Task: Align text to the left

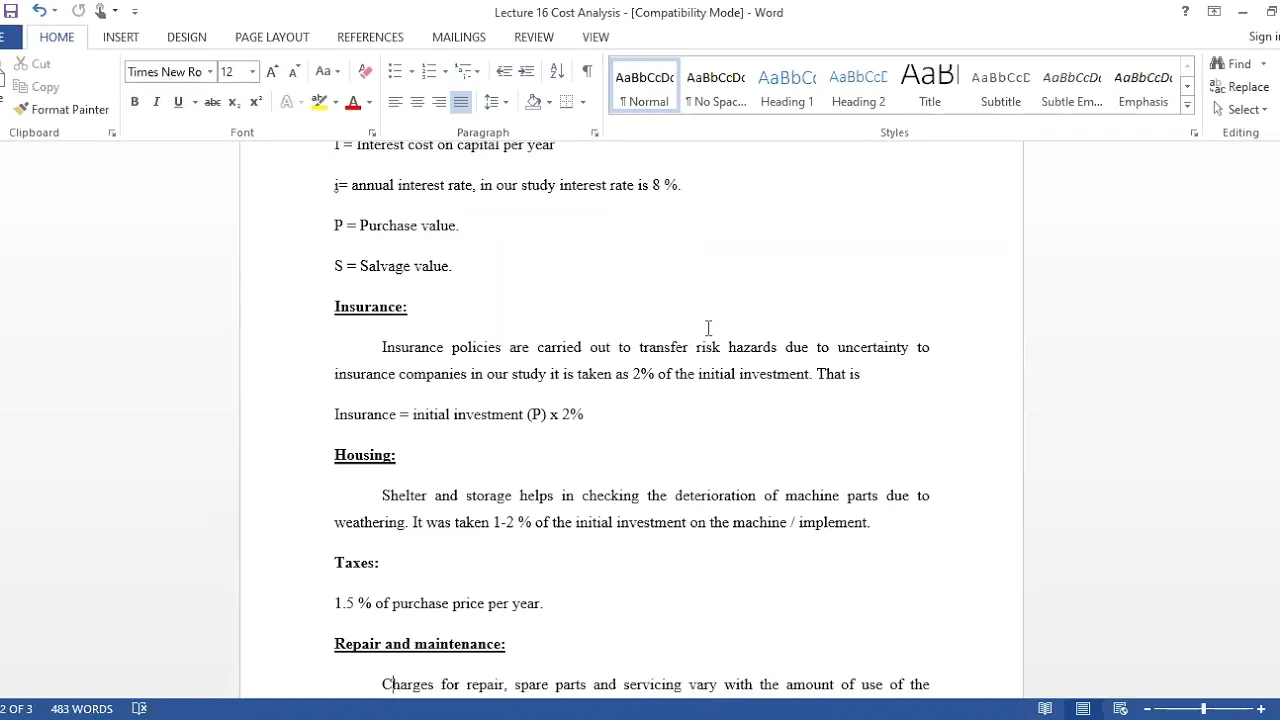Action: pyautogui.click(x=395, y=102)
